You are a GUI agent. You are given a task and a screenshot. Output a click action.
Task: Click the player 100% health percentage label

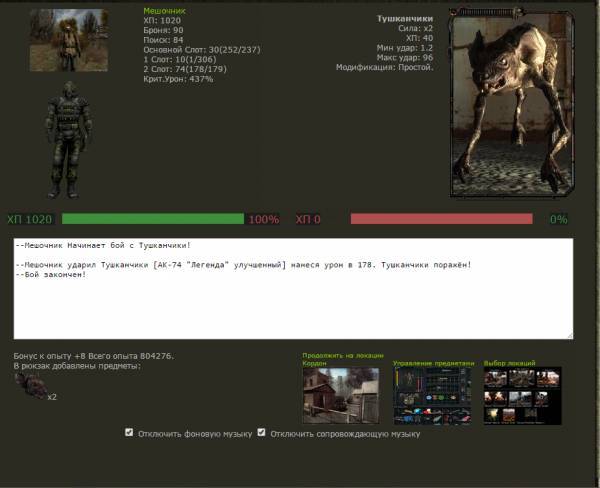coord(264,219)
